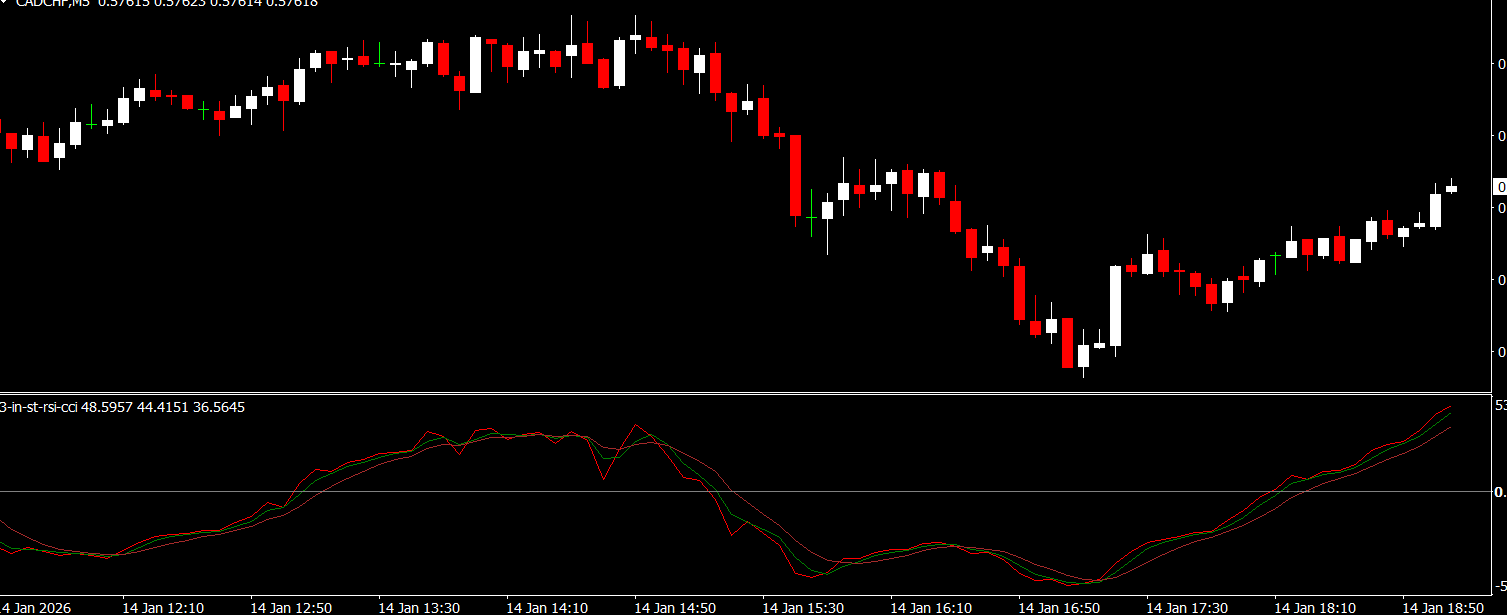This screenshot has width=1507, height=615.
Task: Click the 14 Jan 16:50 time label
Action: pos(1059,607)
